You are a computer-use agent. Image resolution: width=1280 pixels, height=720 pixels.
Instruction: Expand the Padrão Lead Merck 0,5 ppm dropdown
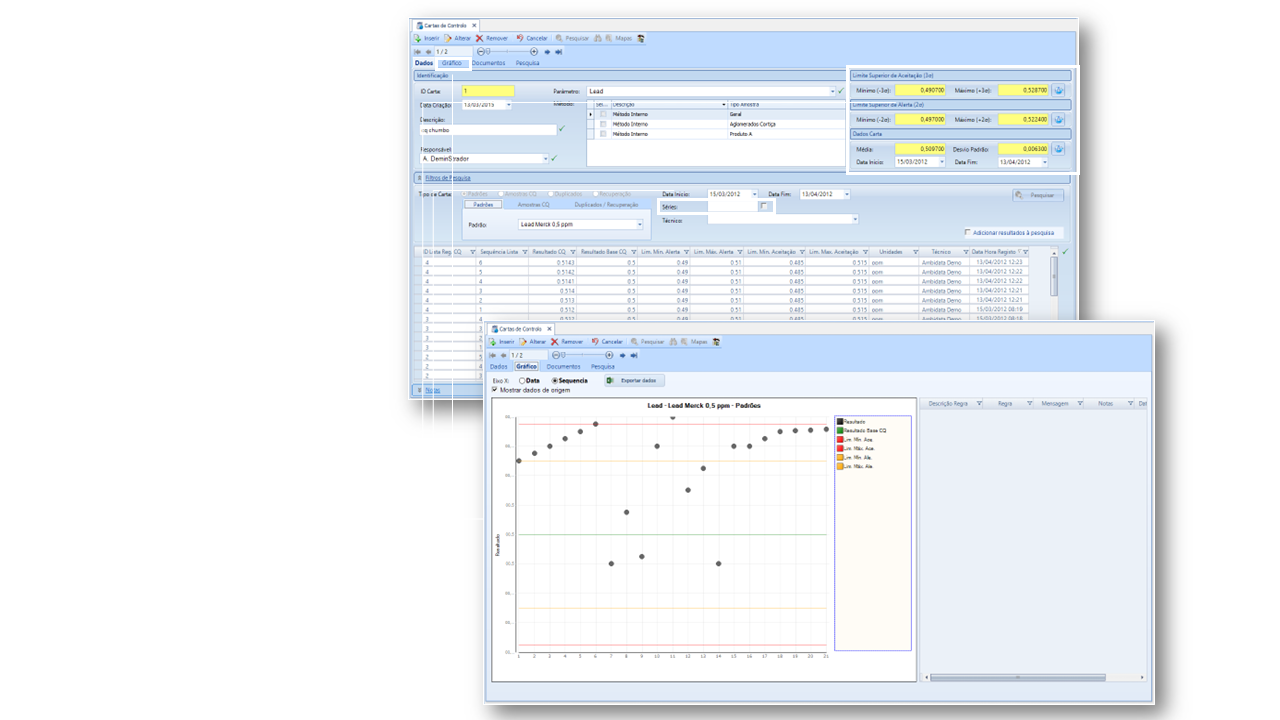639,225
